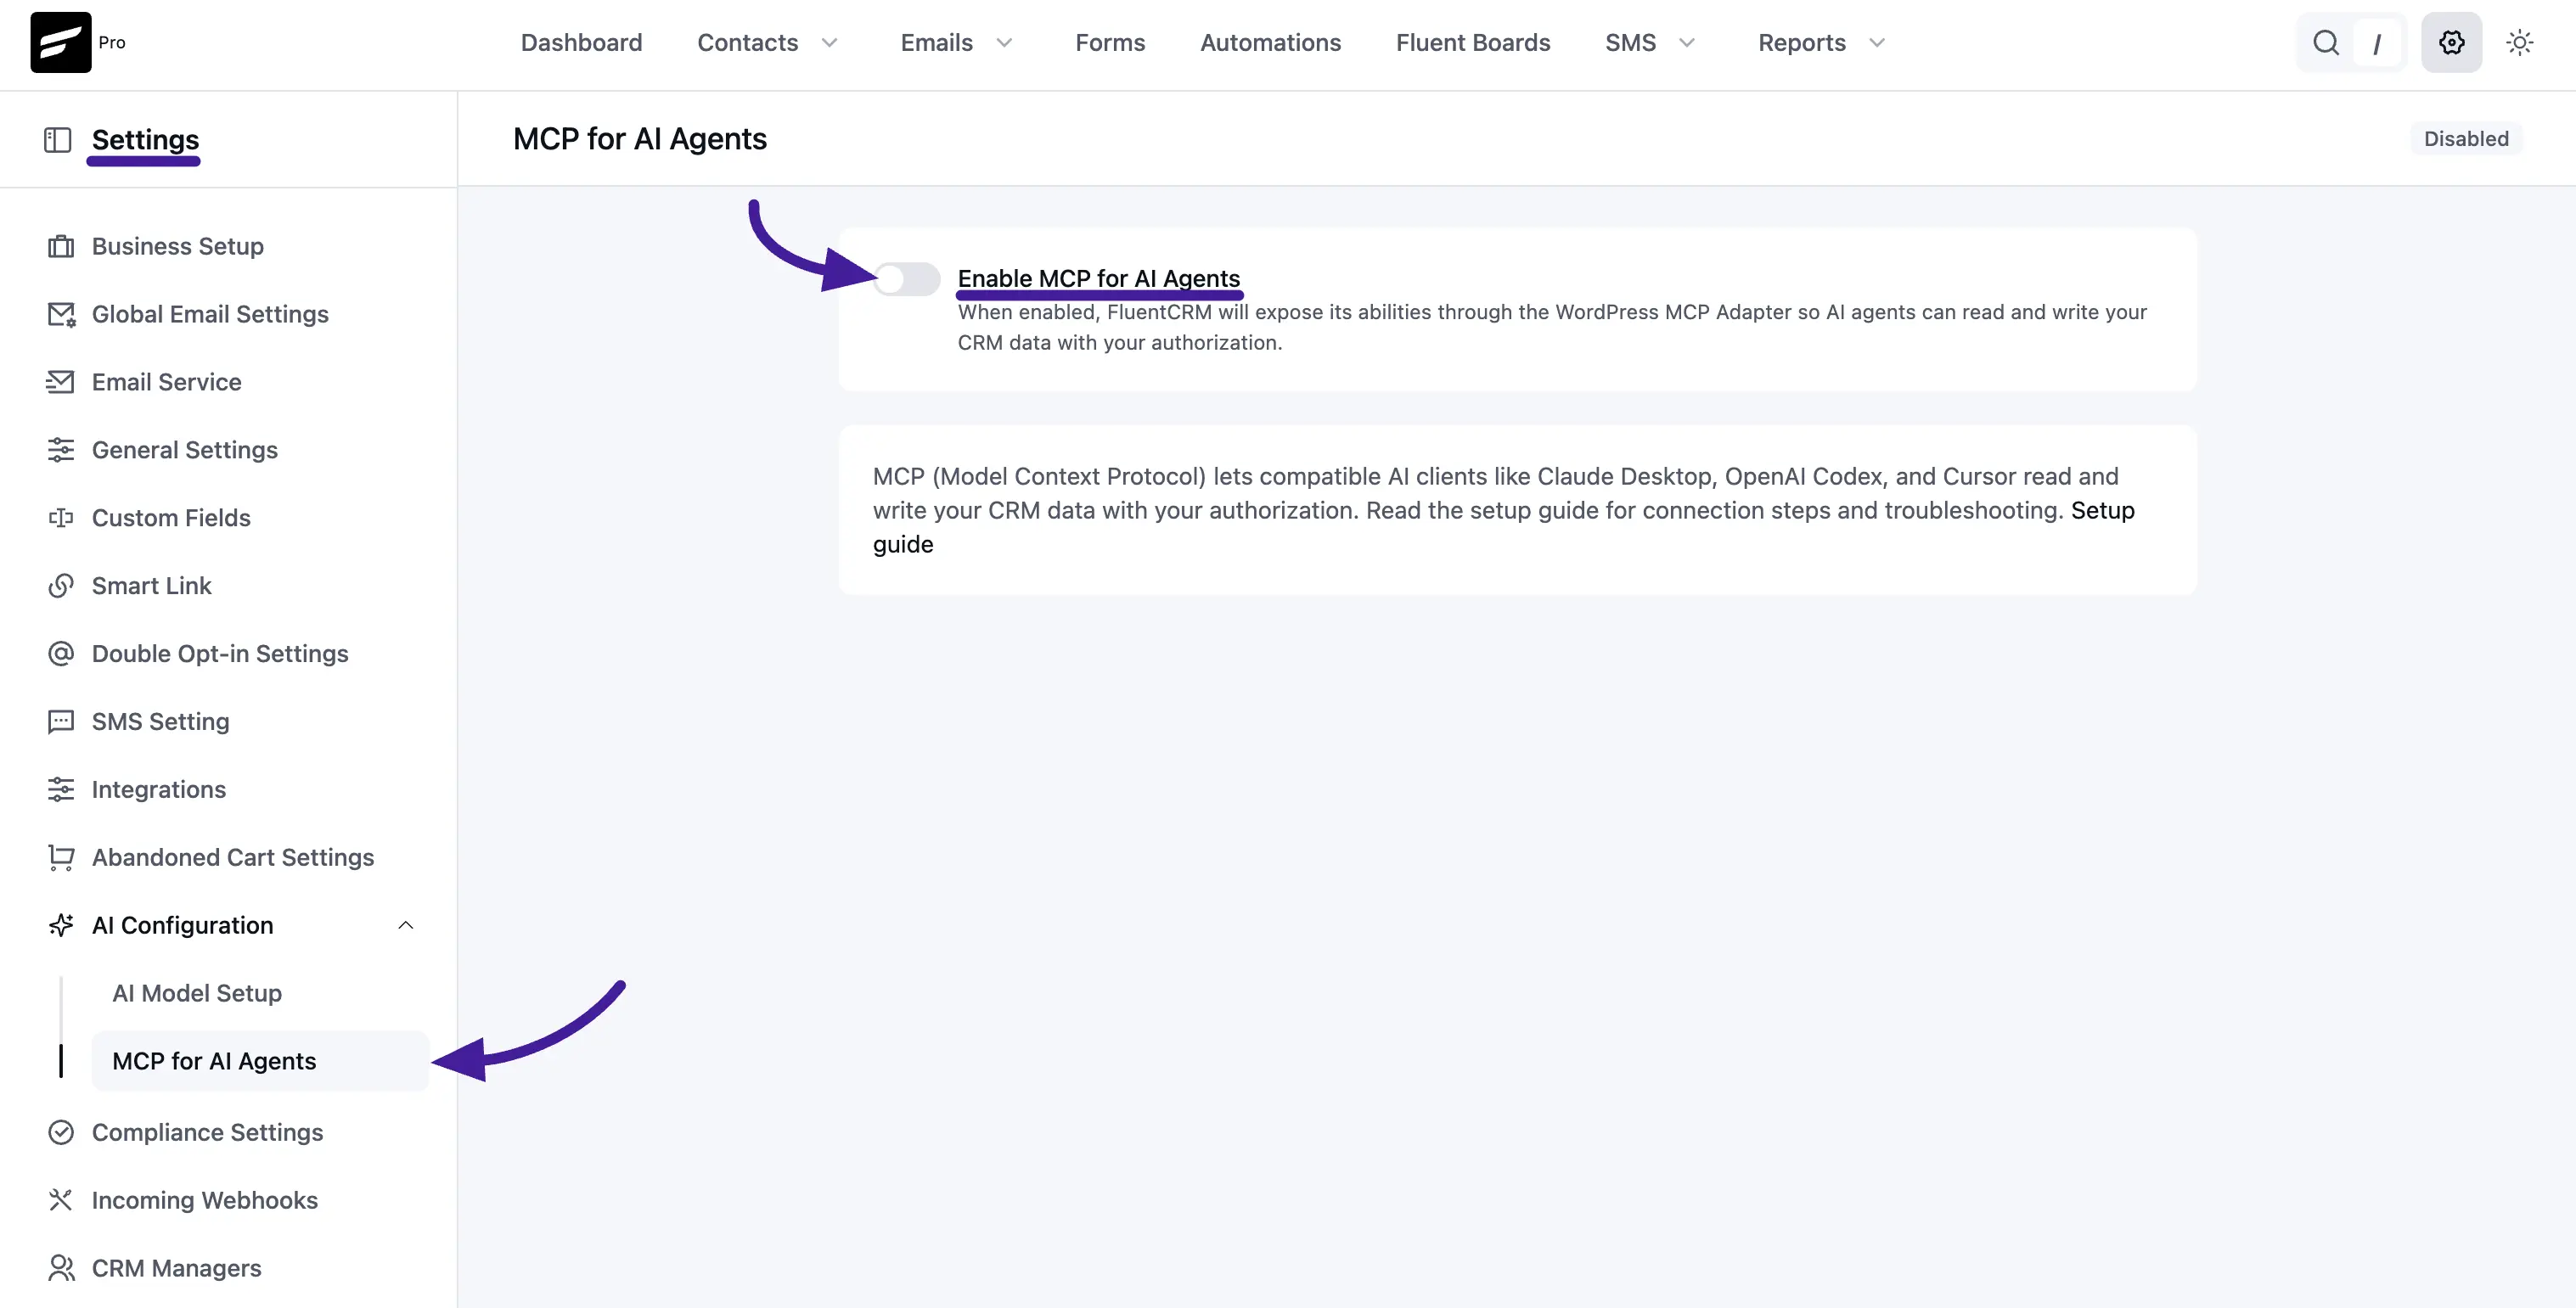Open Automations in top navigation

click(1270, 43)
